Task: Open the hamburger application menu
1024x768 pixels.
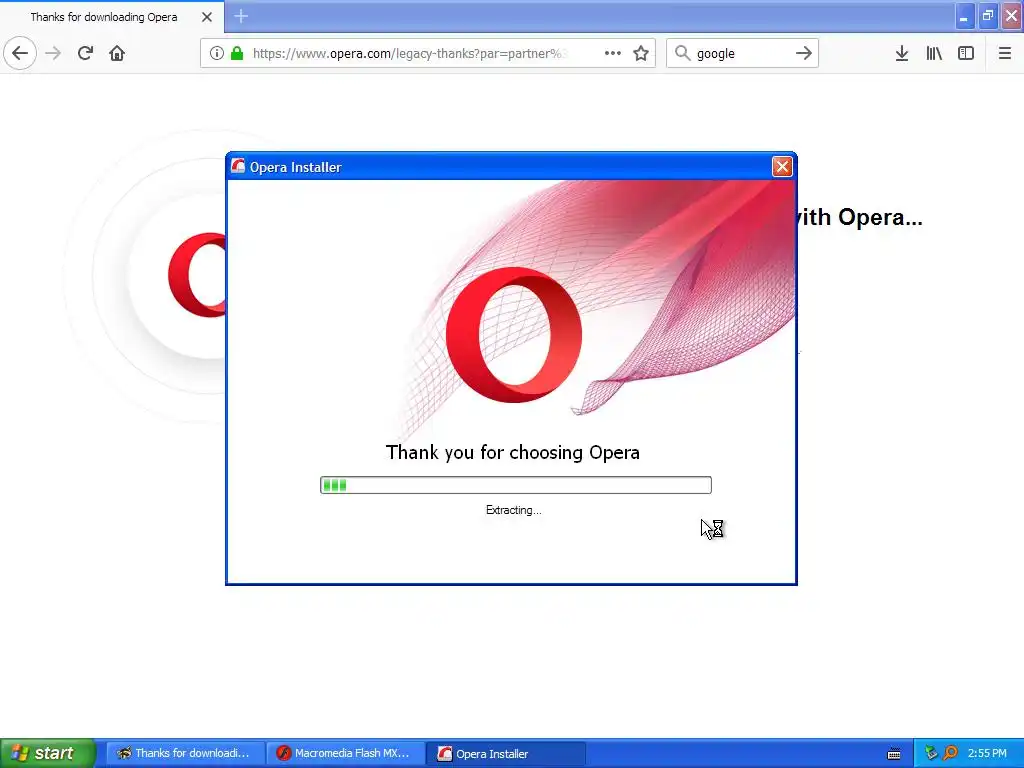Action: (x=1004, y=53)
